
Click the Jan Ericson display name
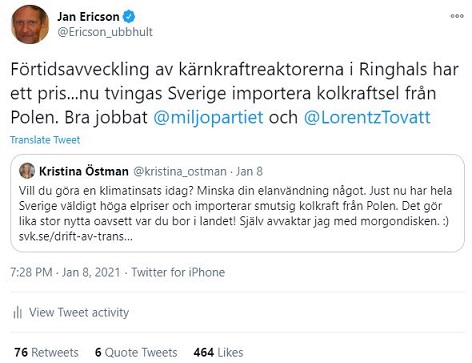coord(88,17)
